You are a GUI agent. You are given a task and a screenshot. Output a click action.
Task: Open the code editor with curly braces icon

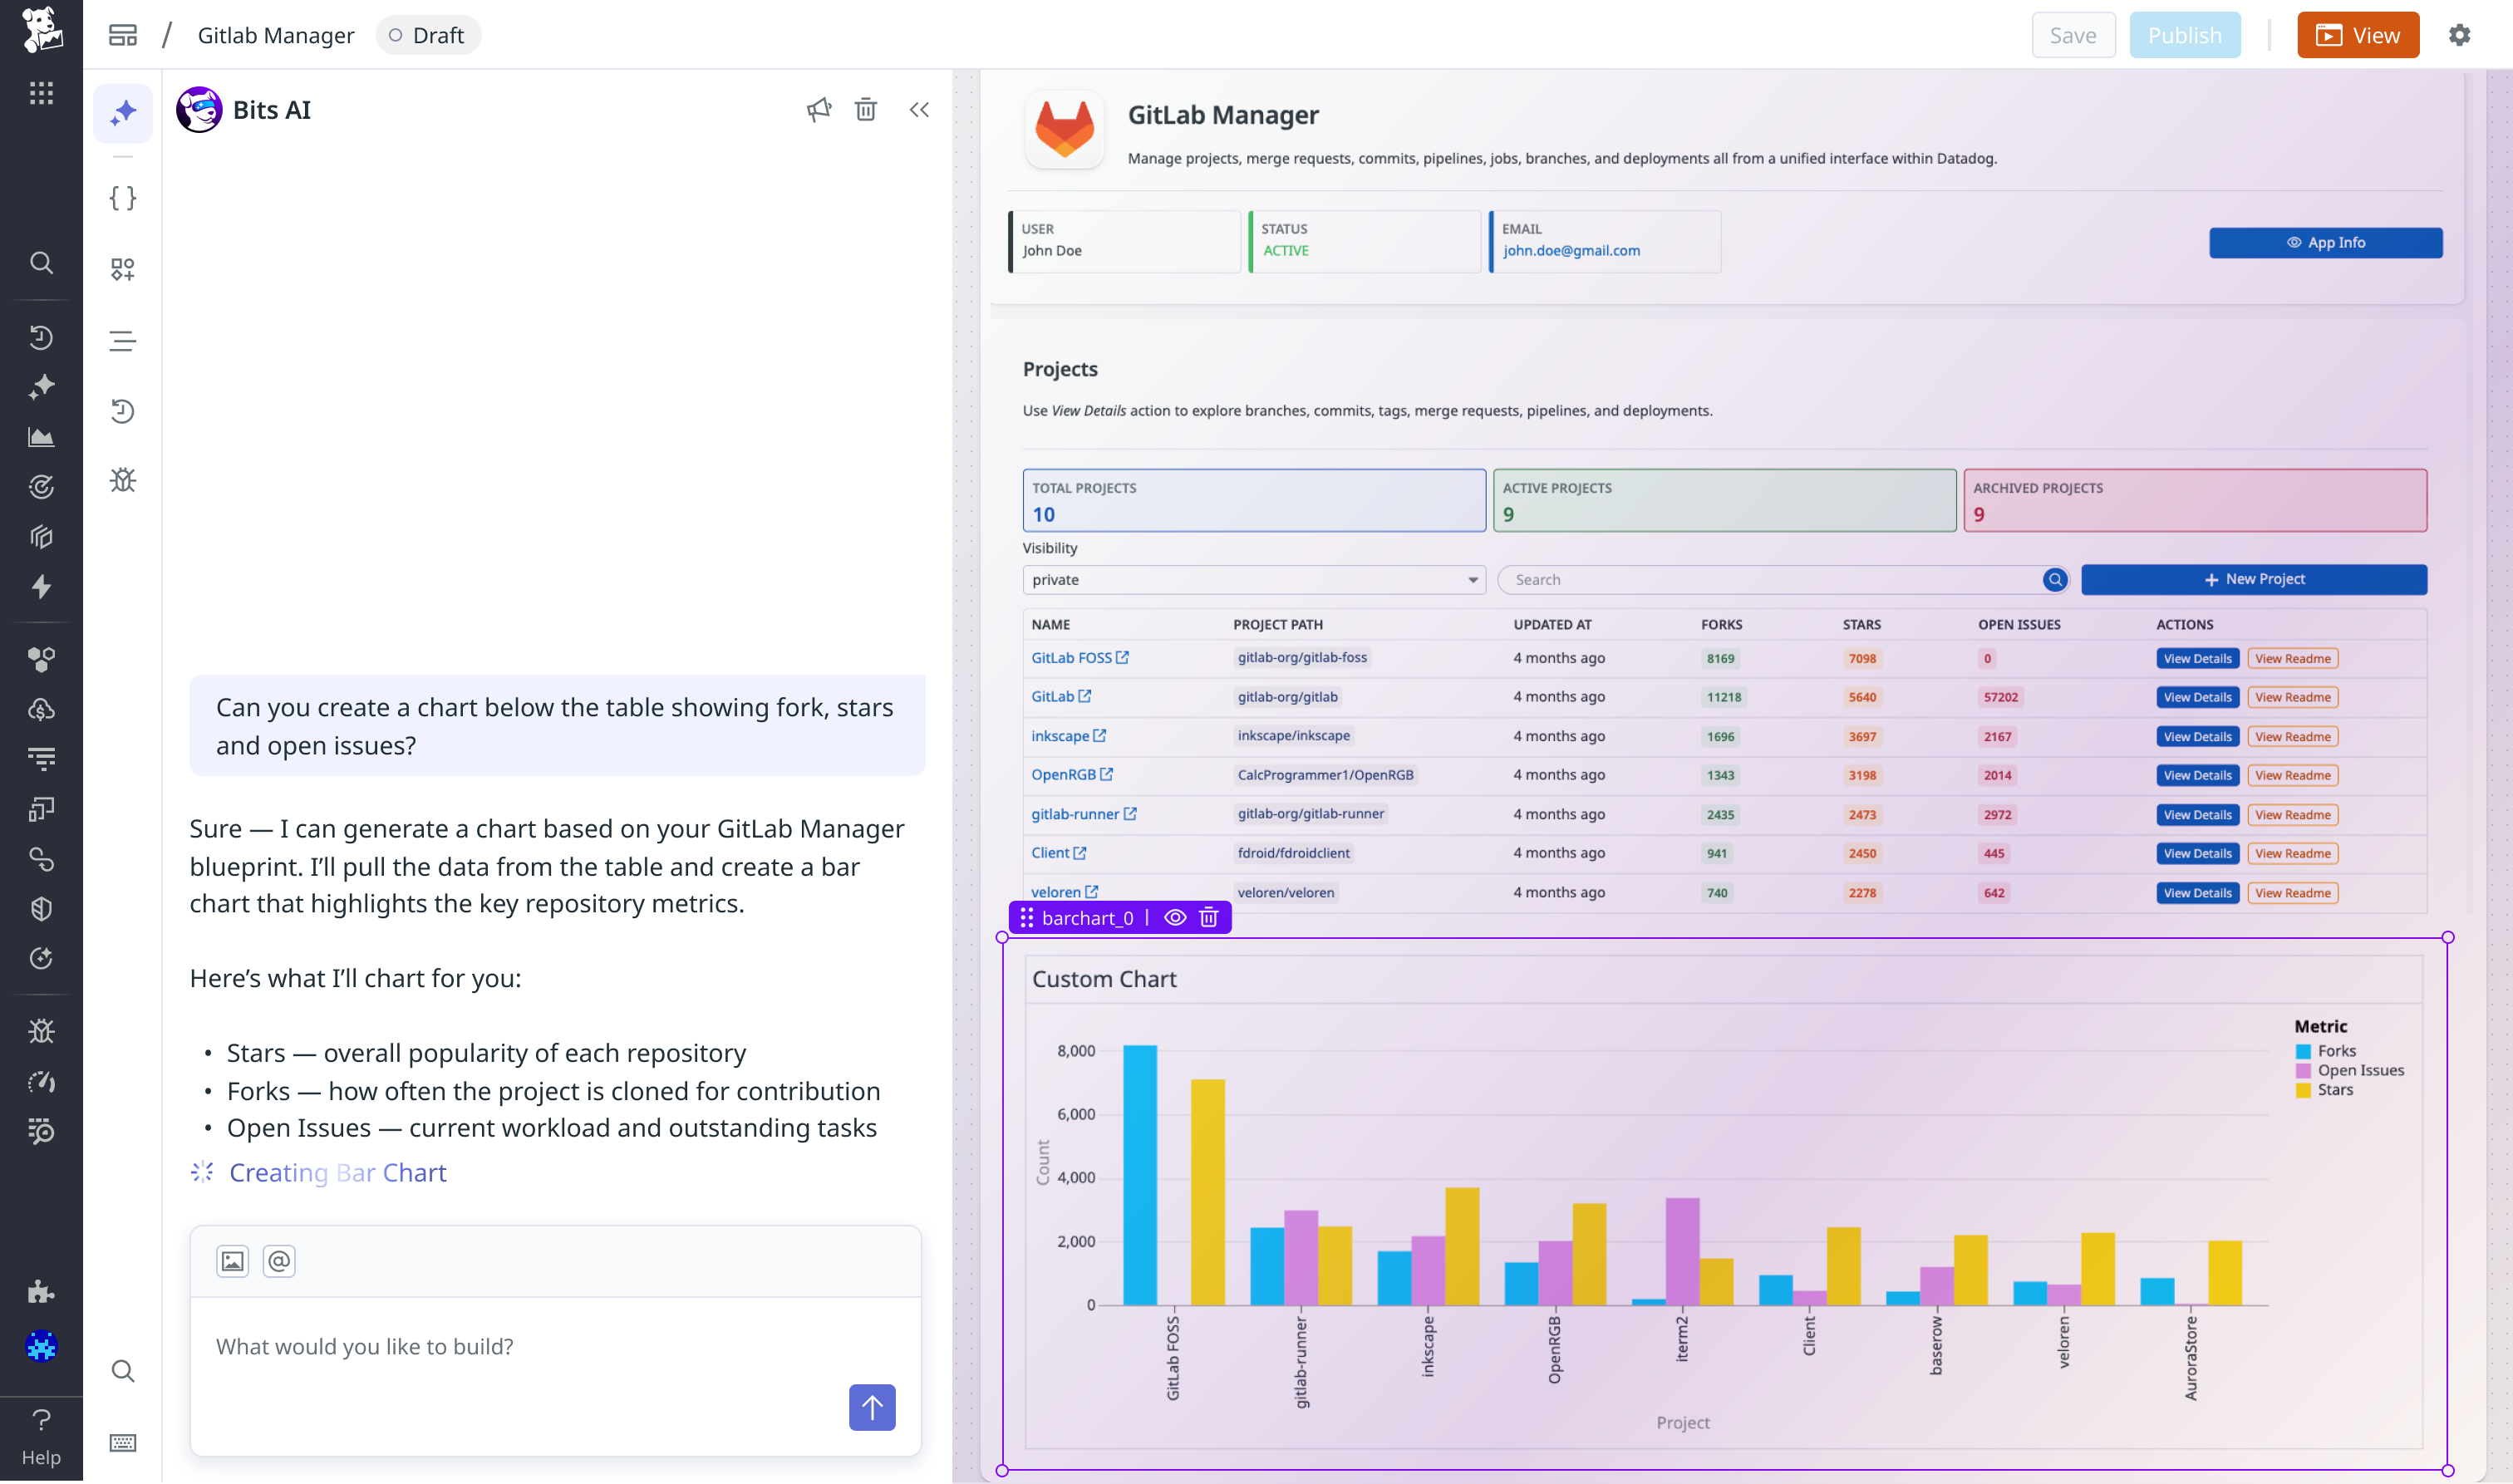(122, 198)
